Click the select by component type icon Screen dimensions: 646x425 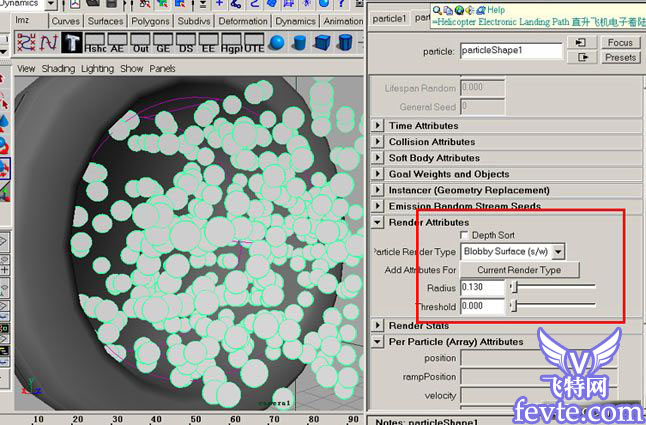tap(180, 4)
